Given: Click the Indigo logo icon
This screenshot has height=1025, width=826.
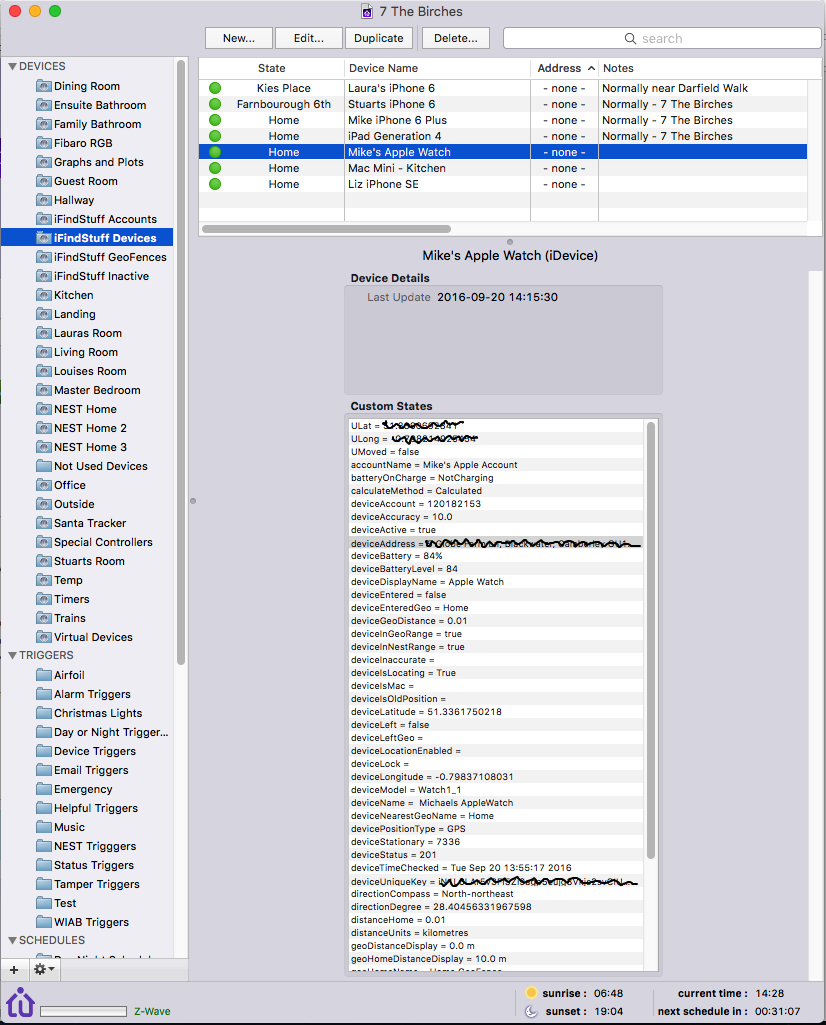Looking at the screenshot, I should (20, 1002).
